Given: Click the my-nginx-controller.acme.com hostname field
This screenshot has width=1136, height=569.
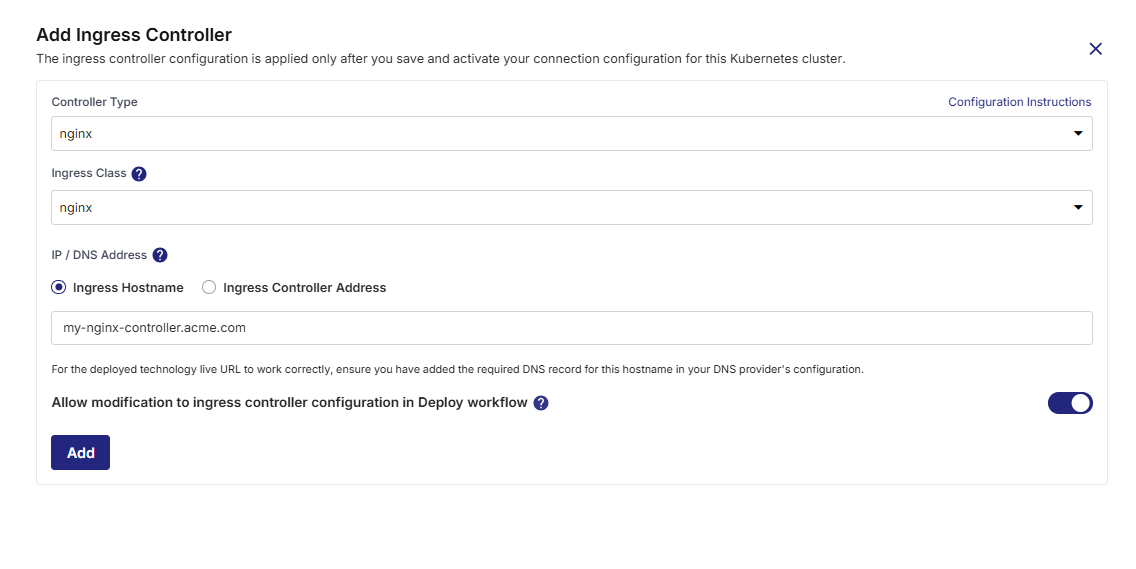Looking at the screenshot, I should pyautogui.click(x=572, y=328).
